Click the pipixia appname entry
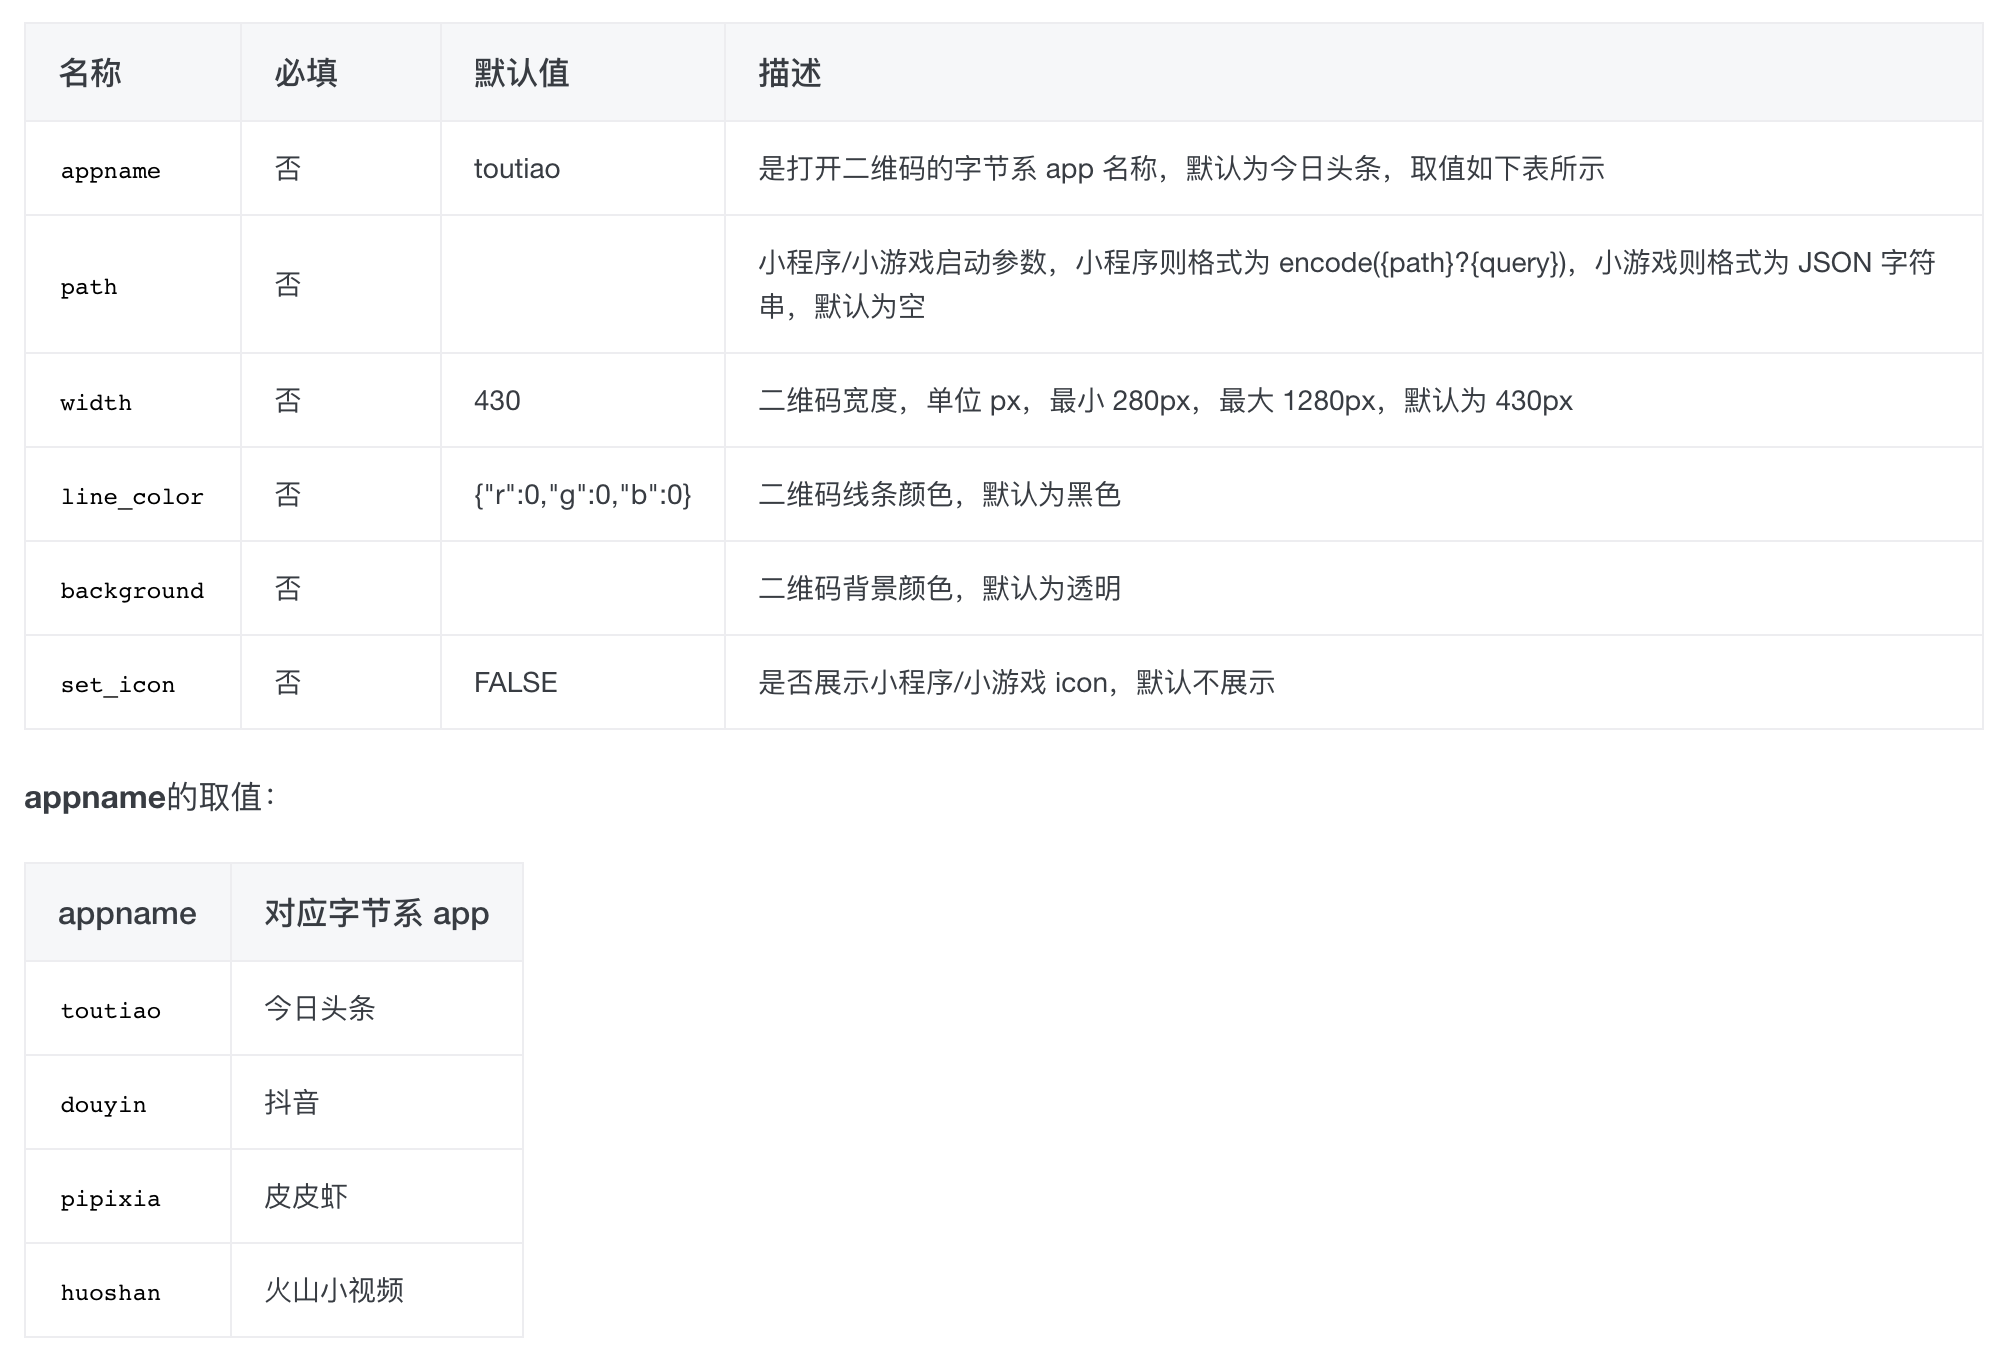The width and height of the screenshot is (2012, 1354). click(x=110, y=1198)
